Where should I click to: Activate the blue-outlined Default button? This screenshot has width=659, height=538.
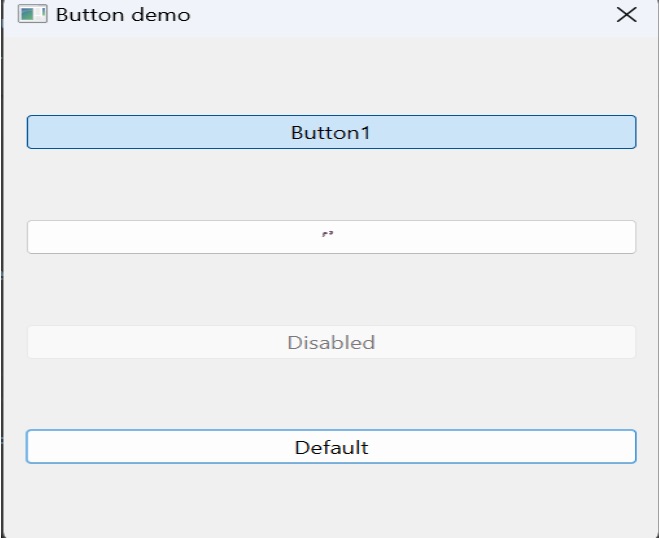(x=331, y=447)
